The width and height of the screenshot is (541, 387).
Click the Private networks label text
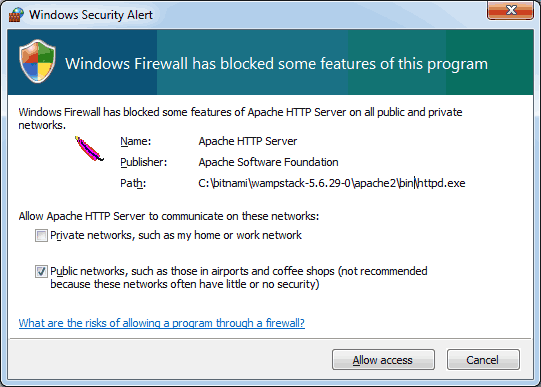click(x=176, y=235)
